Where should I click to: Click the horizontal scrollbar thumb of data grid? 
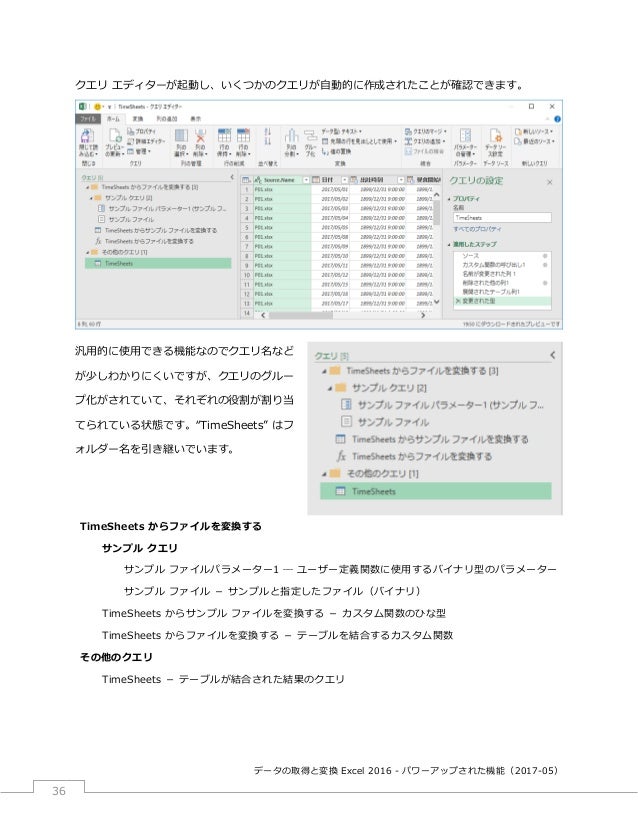tap(301, 315)
